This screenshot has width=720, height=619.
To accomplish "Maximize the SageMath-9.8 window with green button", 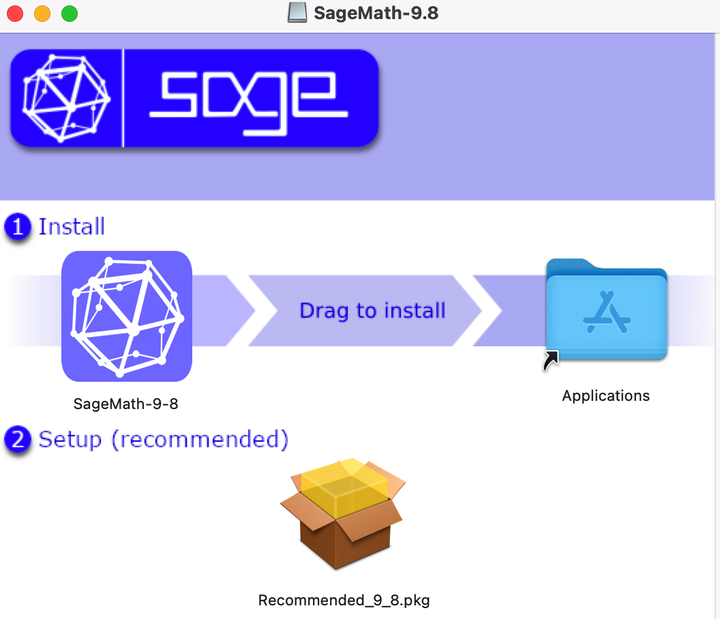I will tap(69, 13).
